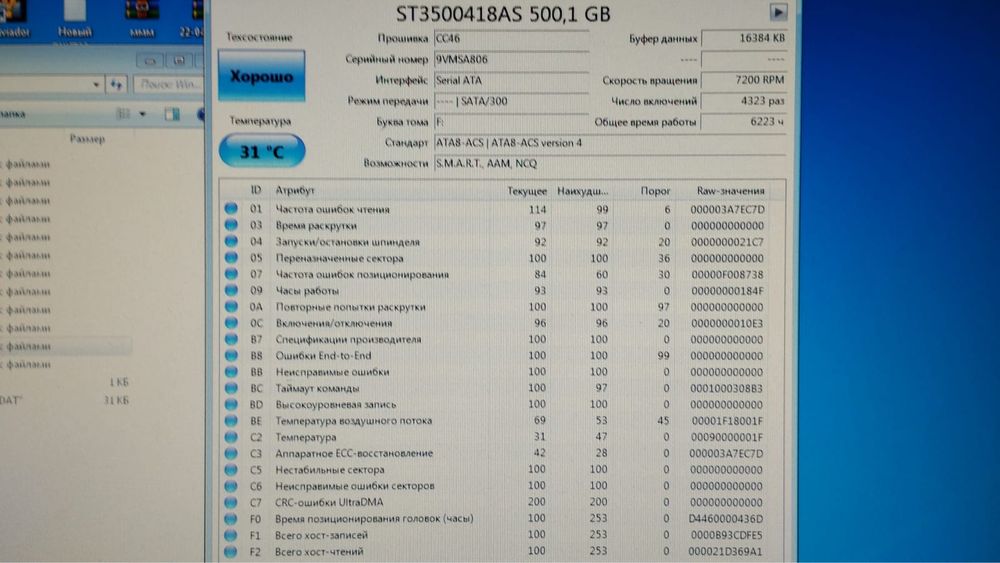Click the transfer mode field SATA/300
The image size is (1000, 563).
point(511,101)
